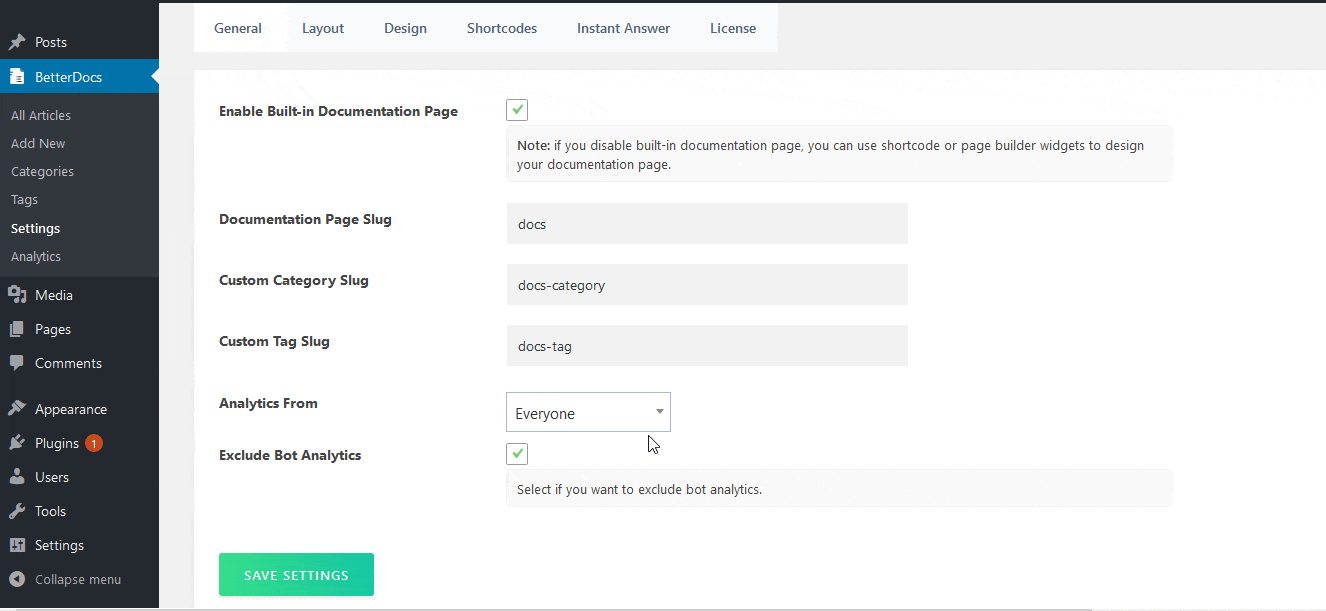Click the BetterDocs document icon
The width and height of the screenshot is (1326, 611).
coord(17,77)
